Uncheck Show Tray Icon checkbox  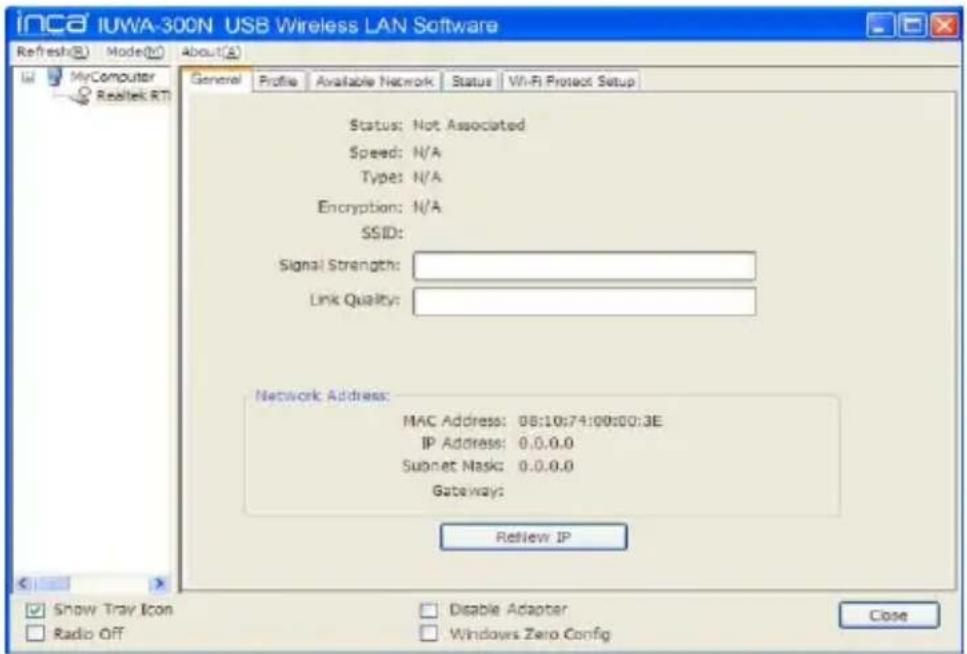(x=35, y=610)
